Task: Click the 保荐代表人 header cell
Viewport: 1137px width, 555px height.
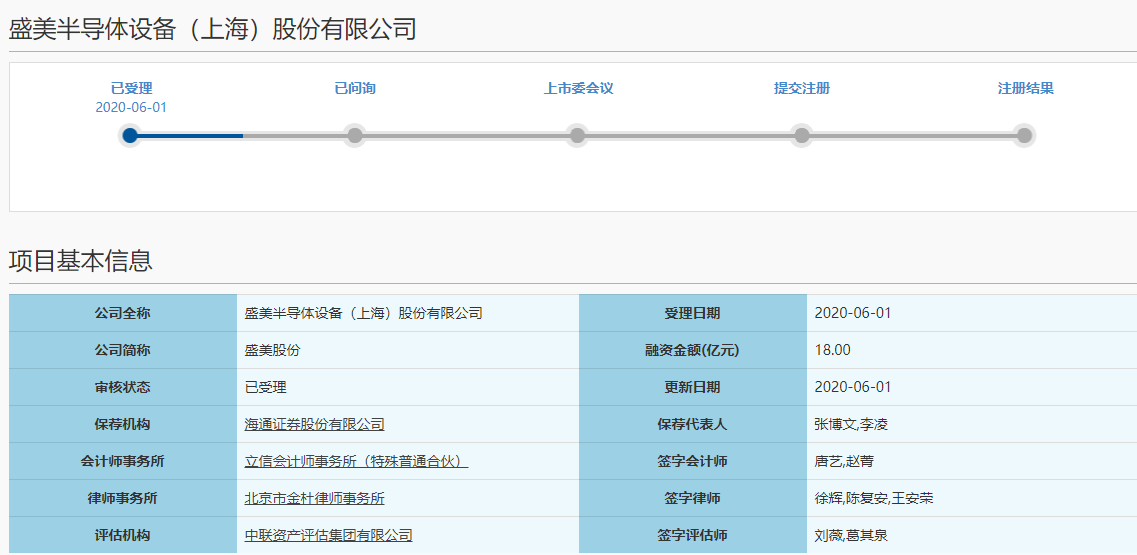Action: tap(692, 424)
